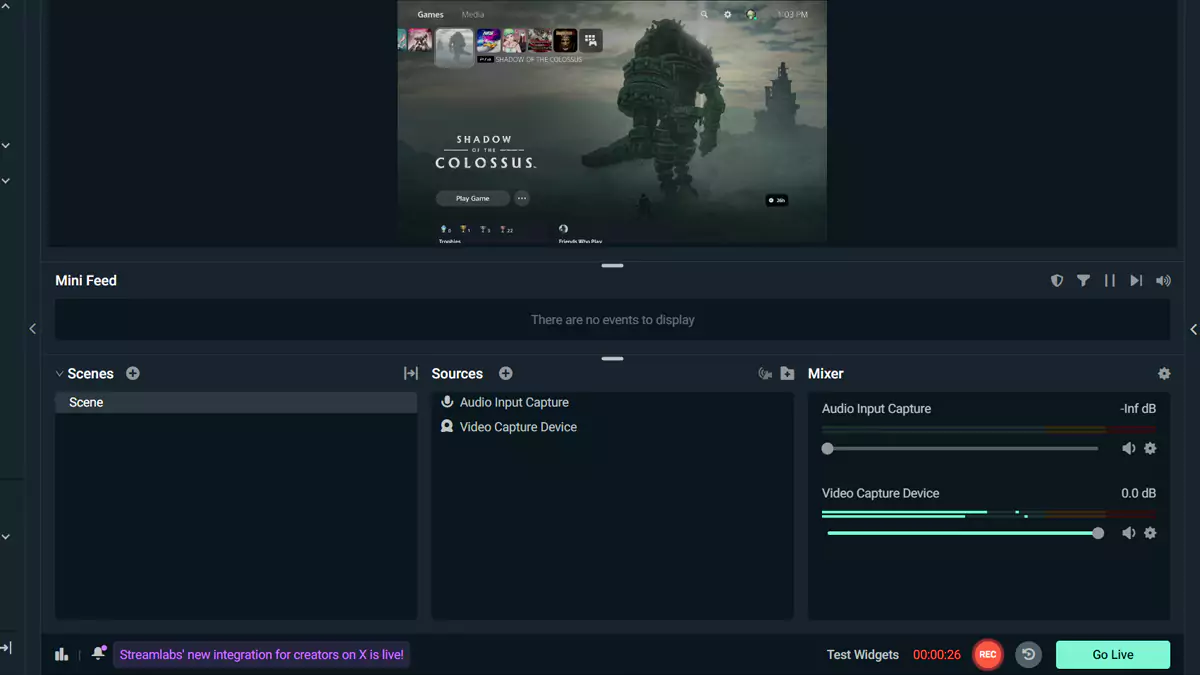
Task: Expand first chevron in left sidebar
Action: pyautogui.click(x=5, y=145)
